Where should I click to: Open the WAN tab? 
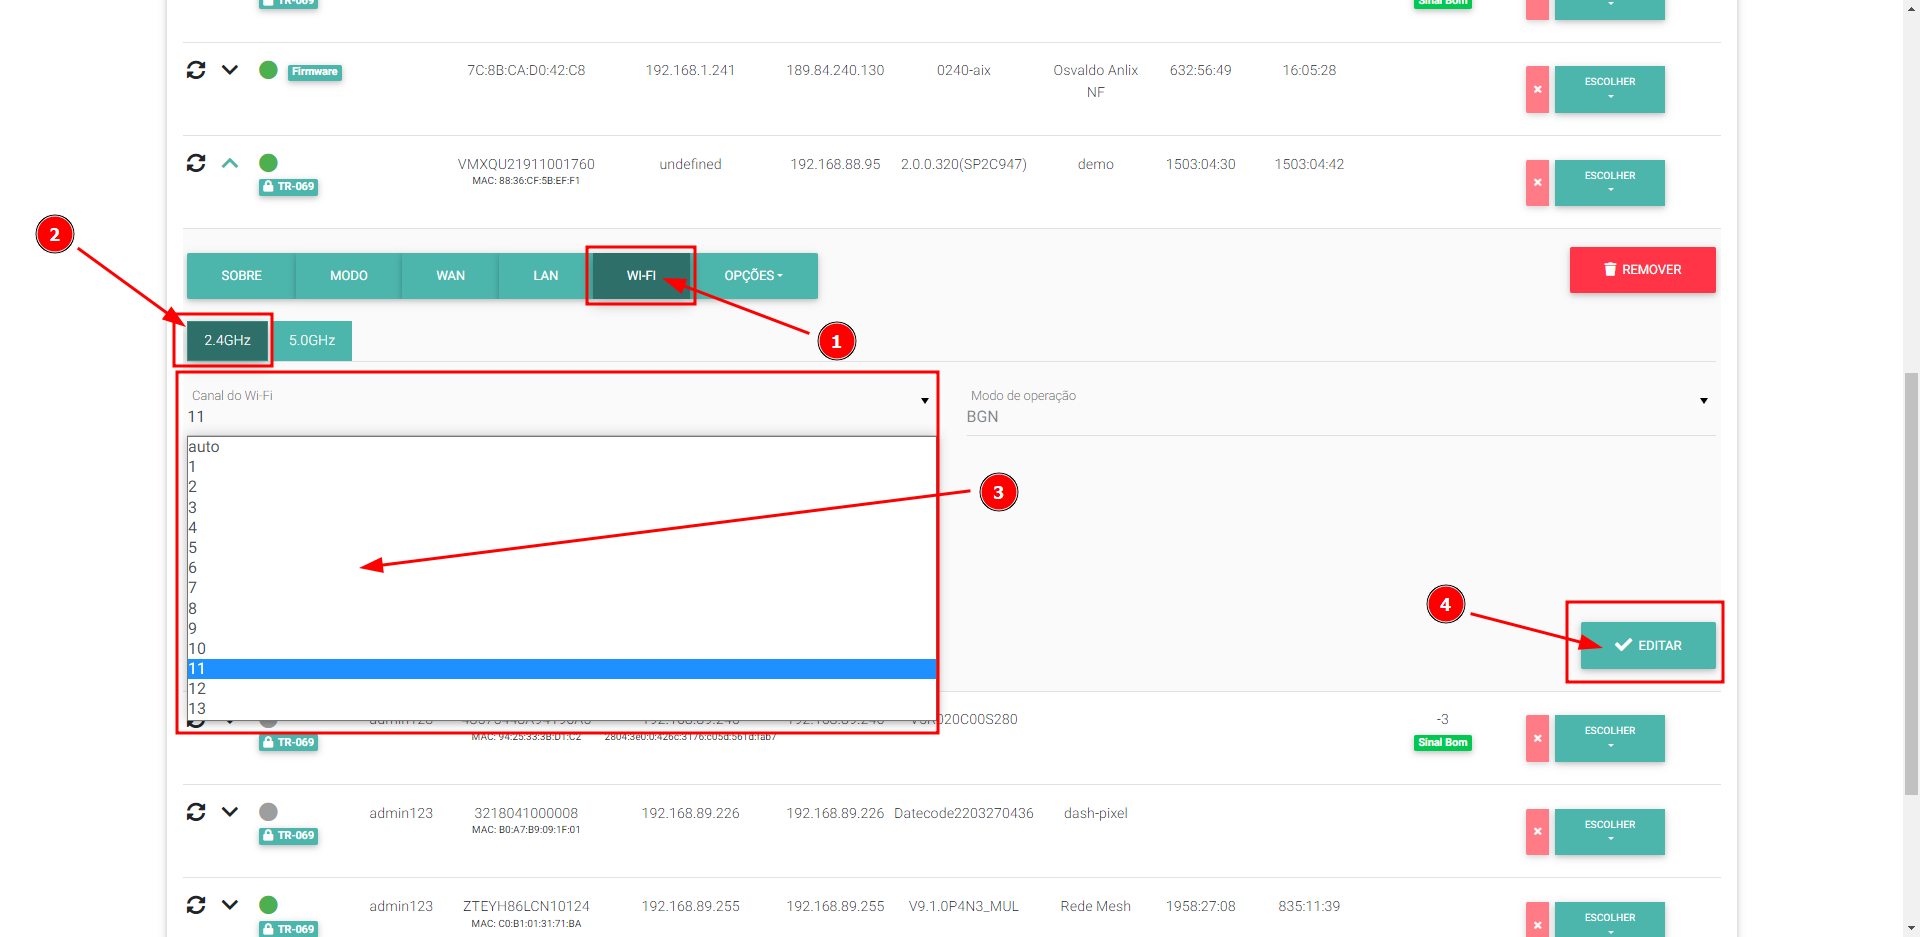[450, 276]
